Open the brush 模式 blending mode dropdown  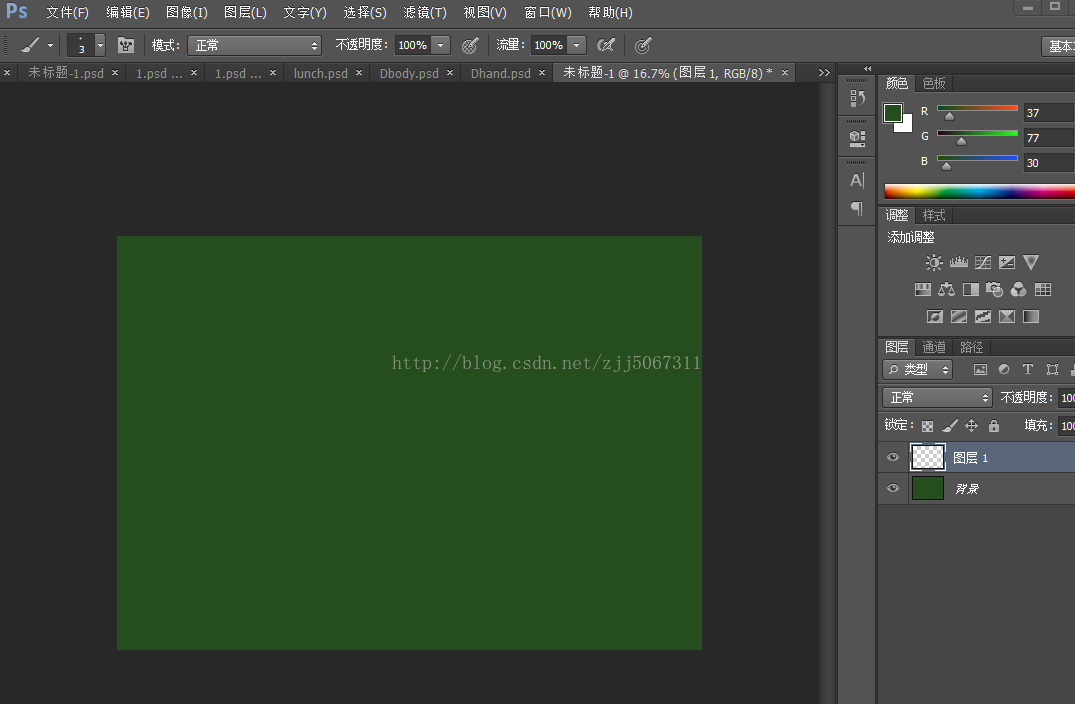[x=254, y=45]
